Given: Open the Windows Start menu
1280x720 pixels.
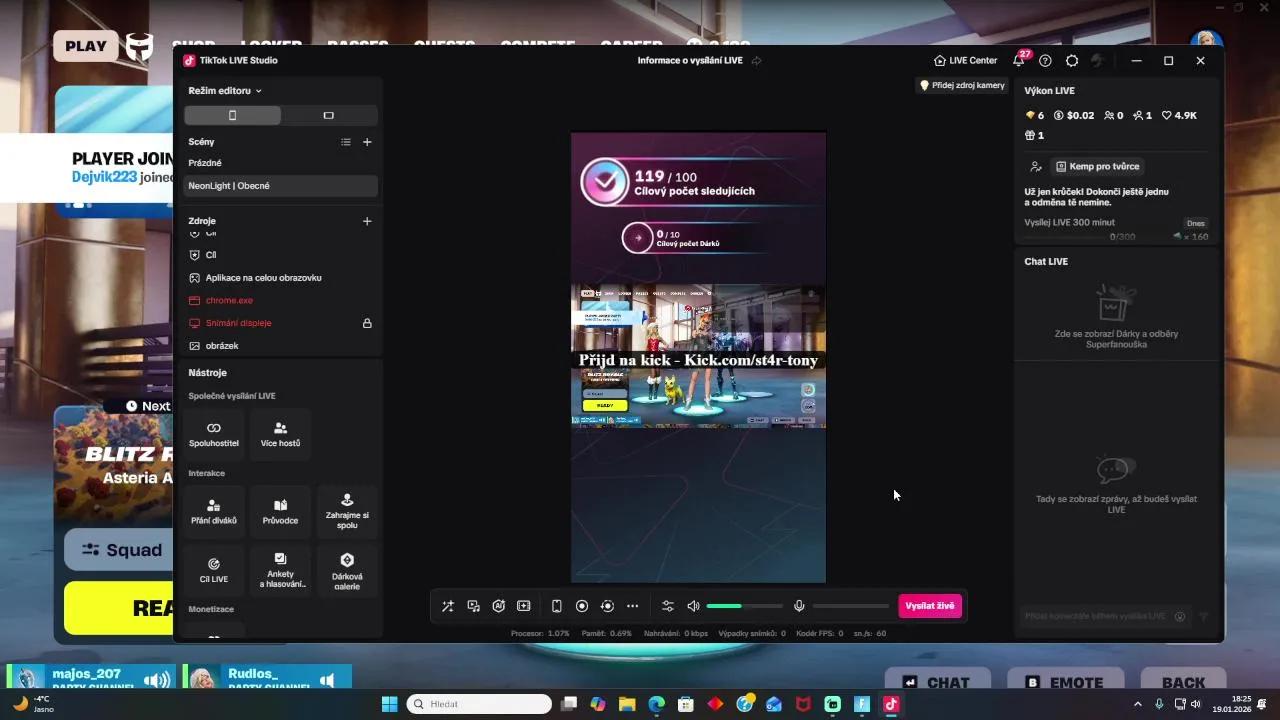Looking at the screenshot, I should [x=389, y=704].
